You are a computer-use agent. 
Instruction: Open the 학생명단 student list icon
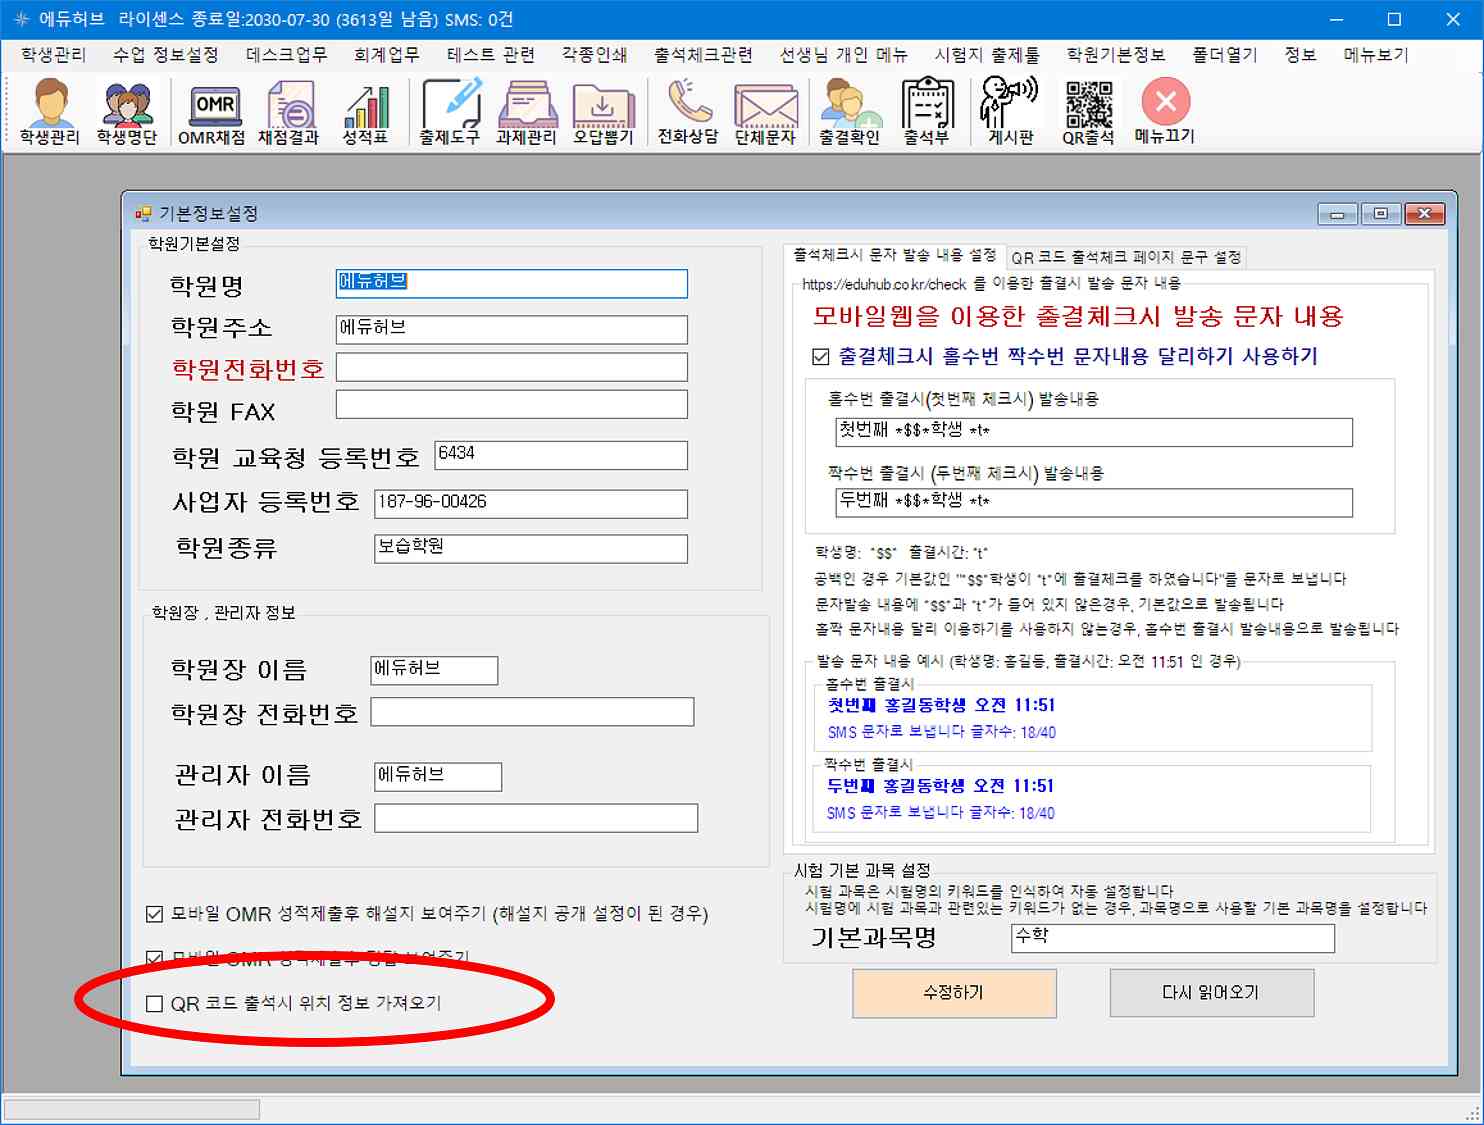click(127, 113)
